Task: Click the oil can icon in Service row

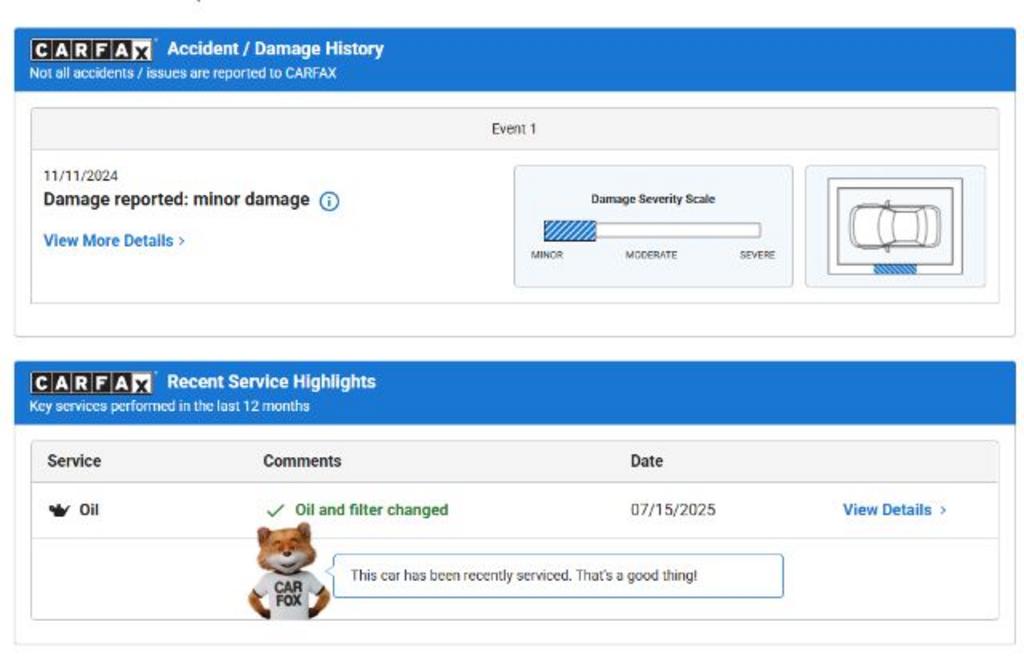Action: [x=59, y=510]
